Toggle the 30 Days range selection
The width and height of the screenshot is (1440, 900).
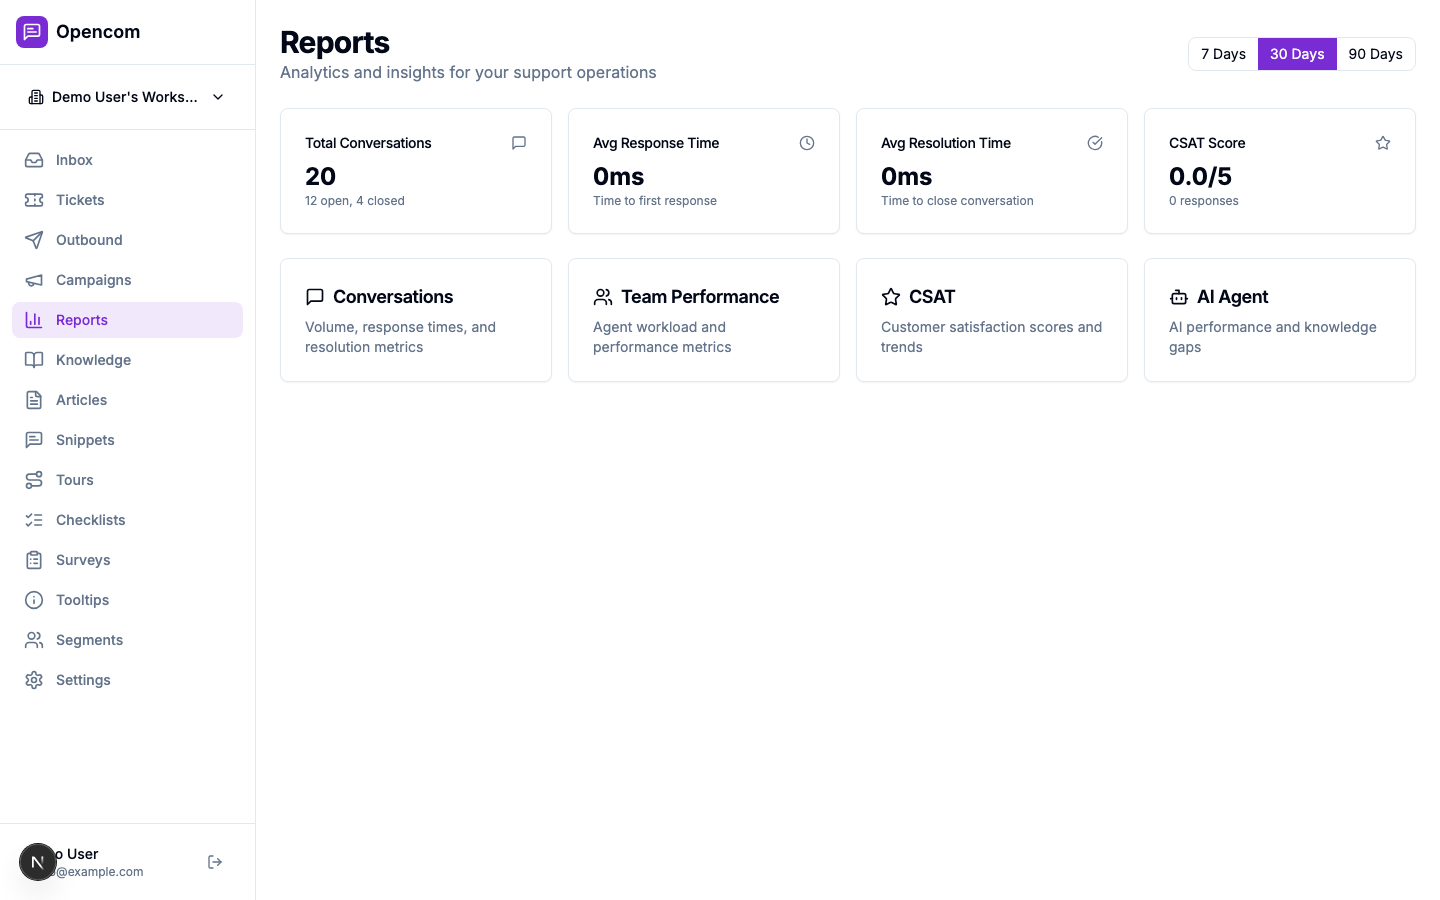click(x=1297, y=54)
